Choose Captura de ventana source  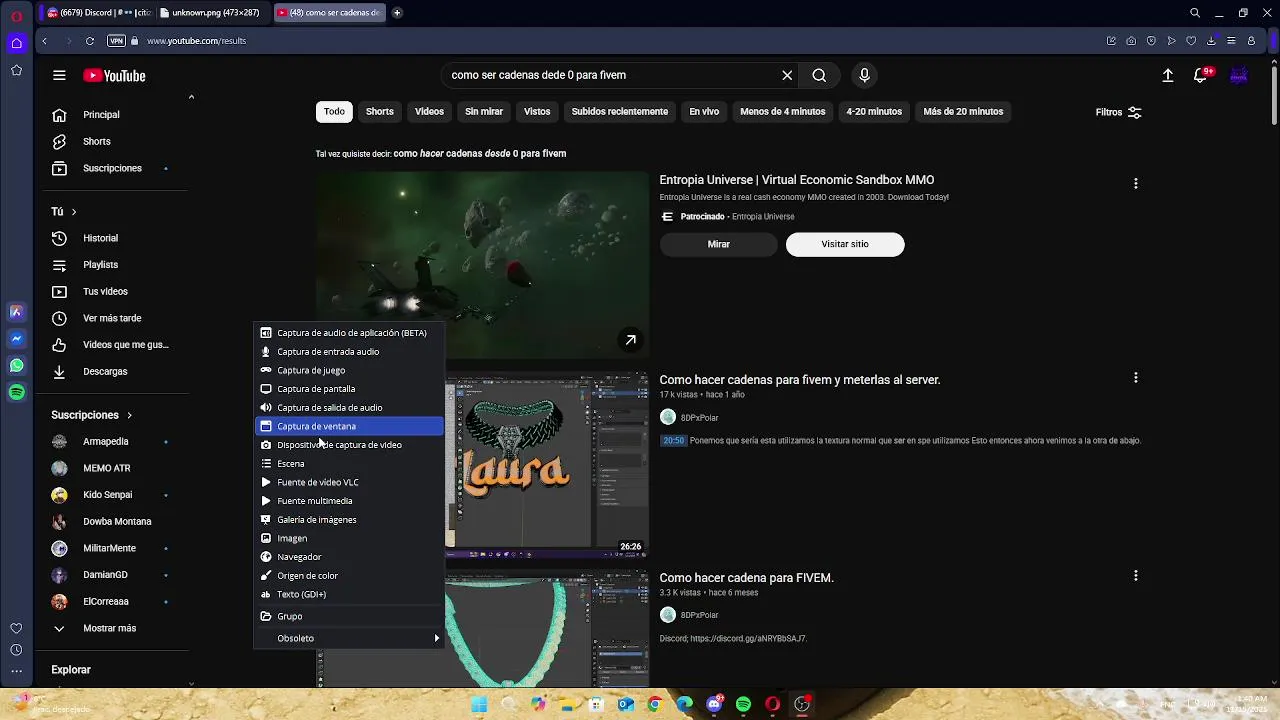pos(349,426)
